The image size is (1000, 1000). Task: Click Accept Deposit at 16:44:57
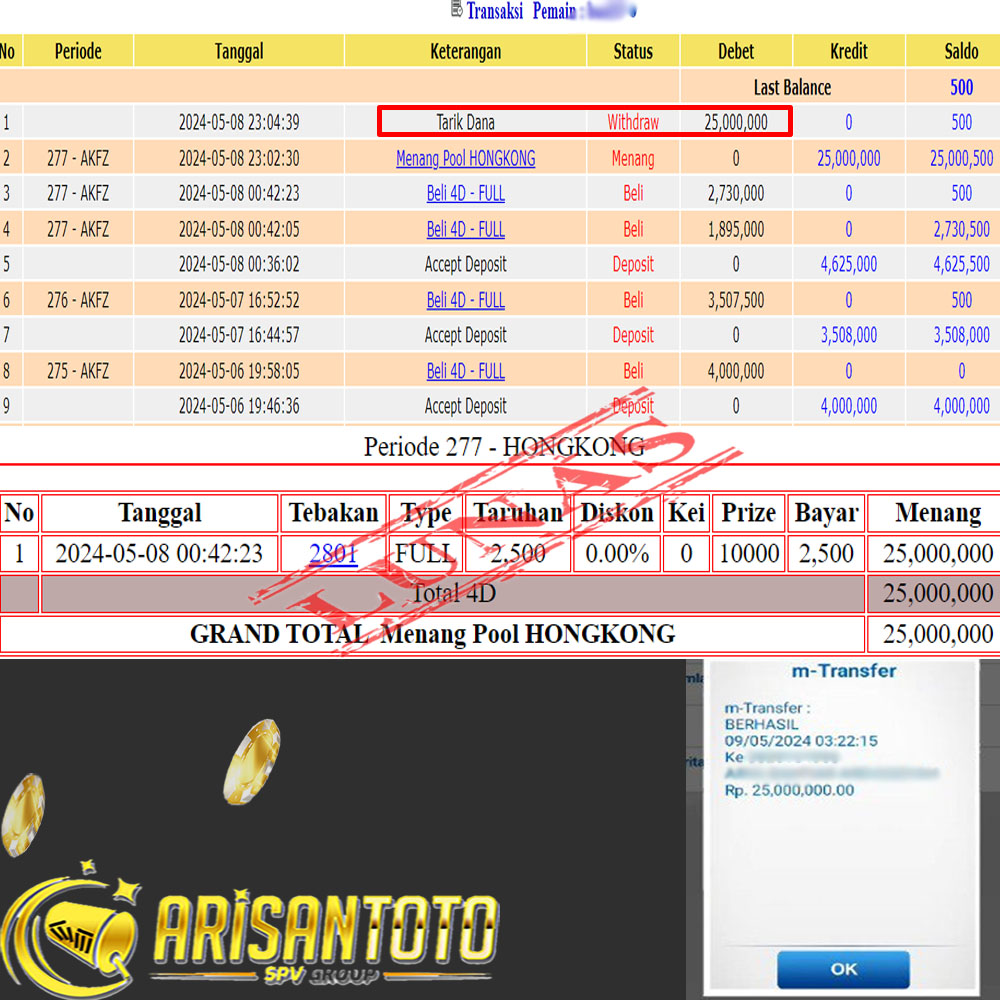coord(466,335)
